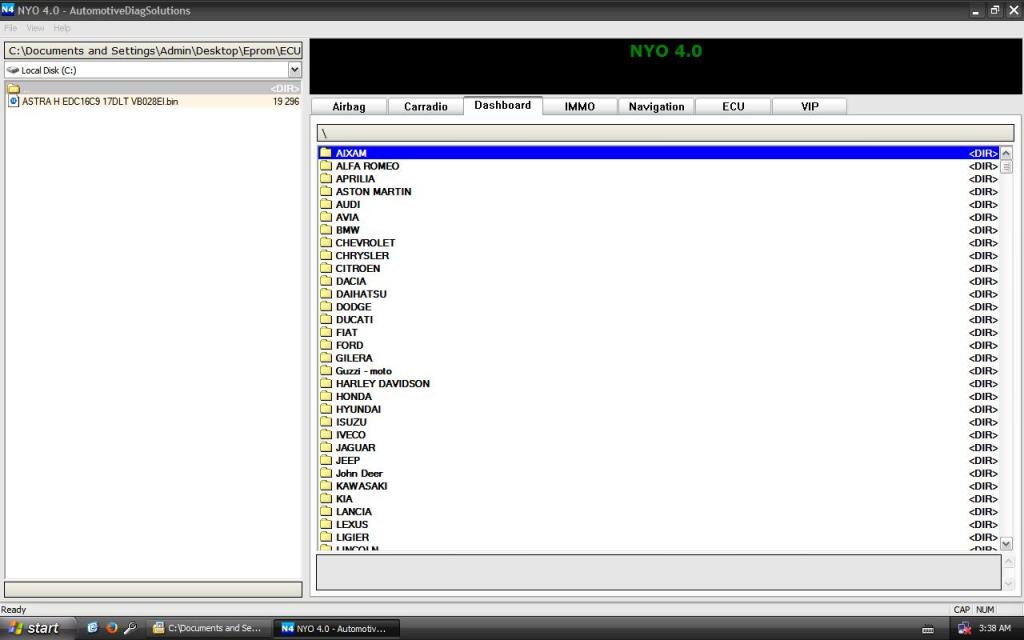
Task: Open the Help menu
Action: (x=62, y=28)
